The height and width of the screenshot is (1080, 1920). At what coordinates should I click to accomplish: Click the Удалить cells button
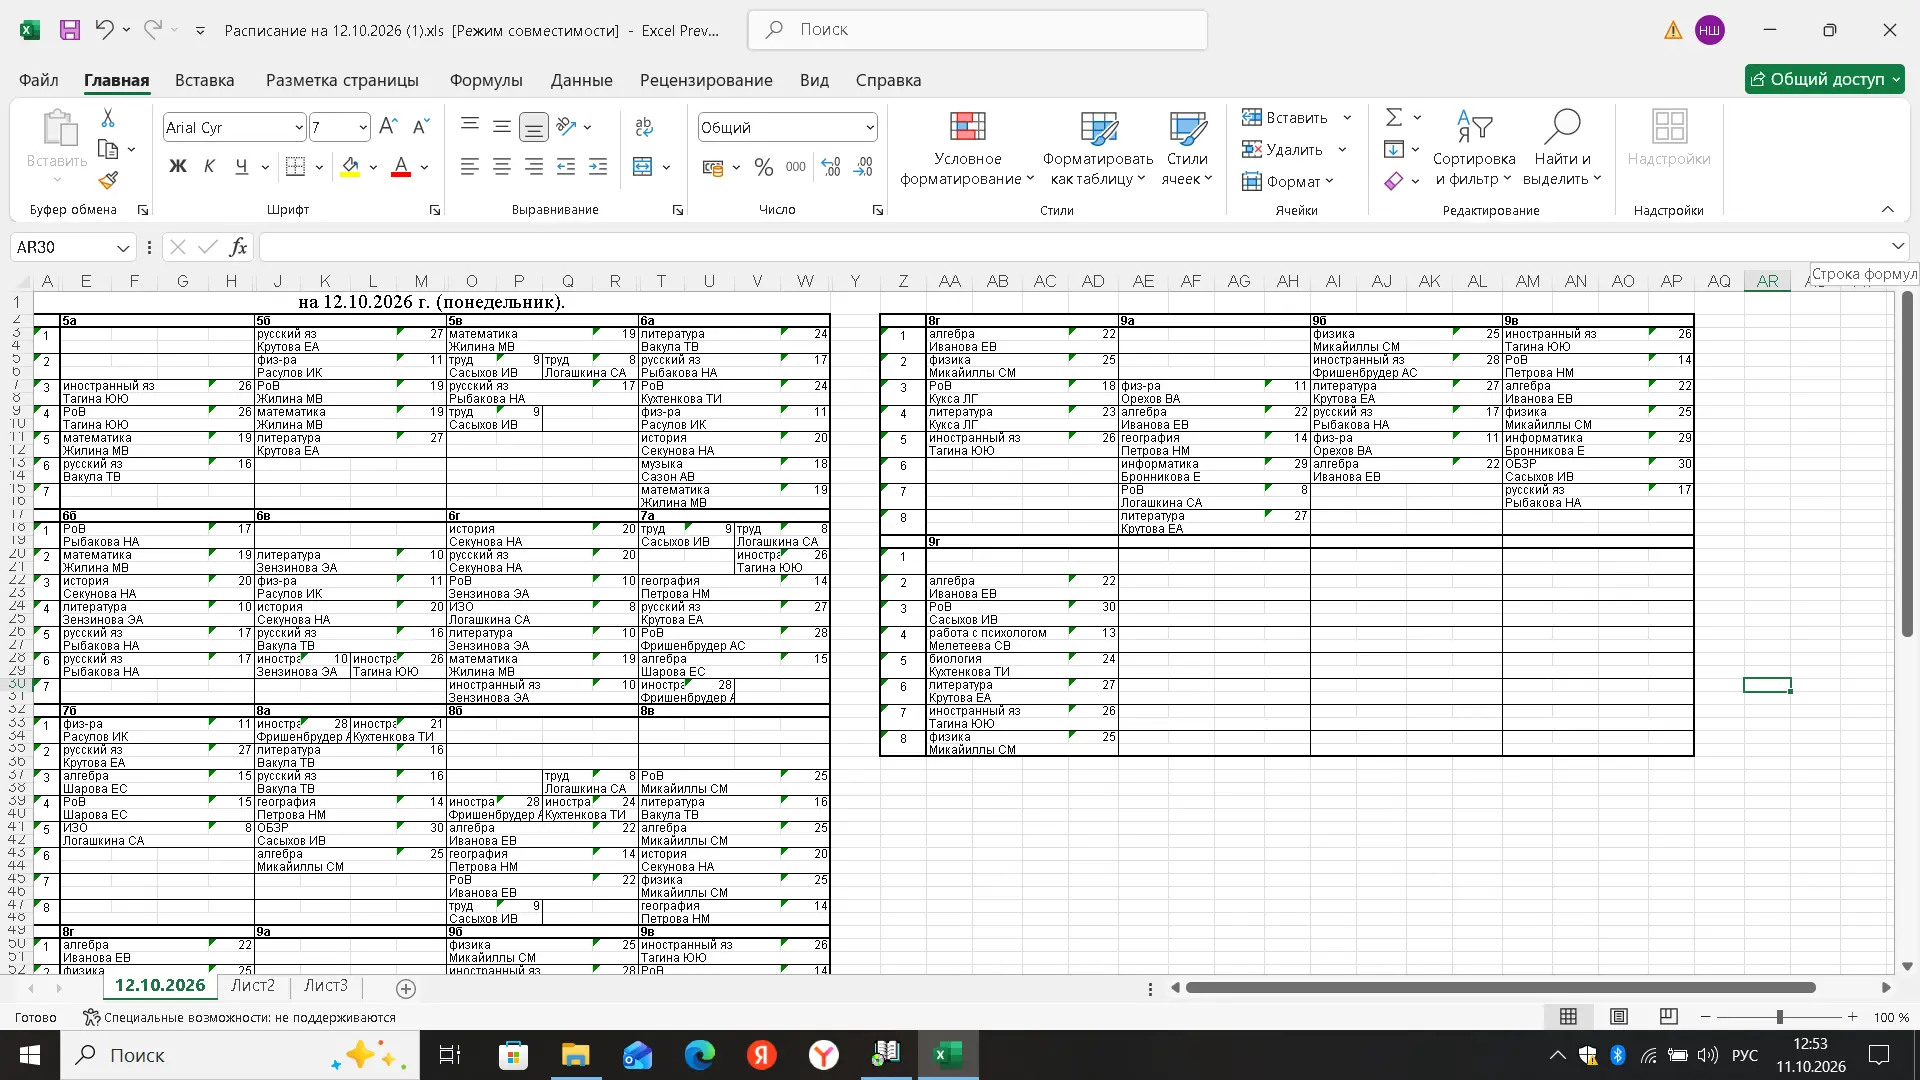(x=1283, y=149)
